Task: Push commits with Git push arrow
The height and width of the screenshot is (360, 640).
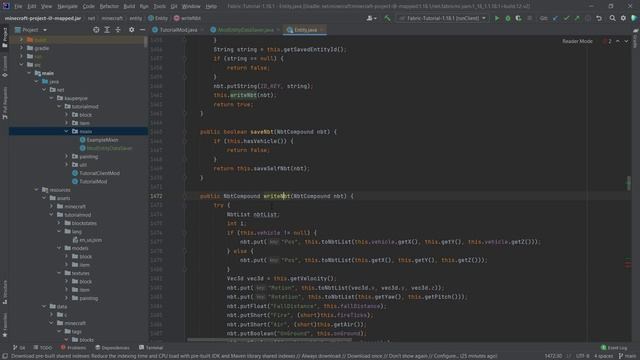Action: click(577, 18)
